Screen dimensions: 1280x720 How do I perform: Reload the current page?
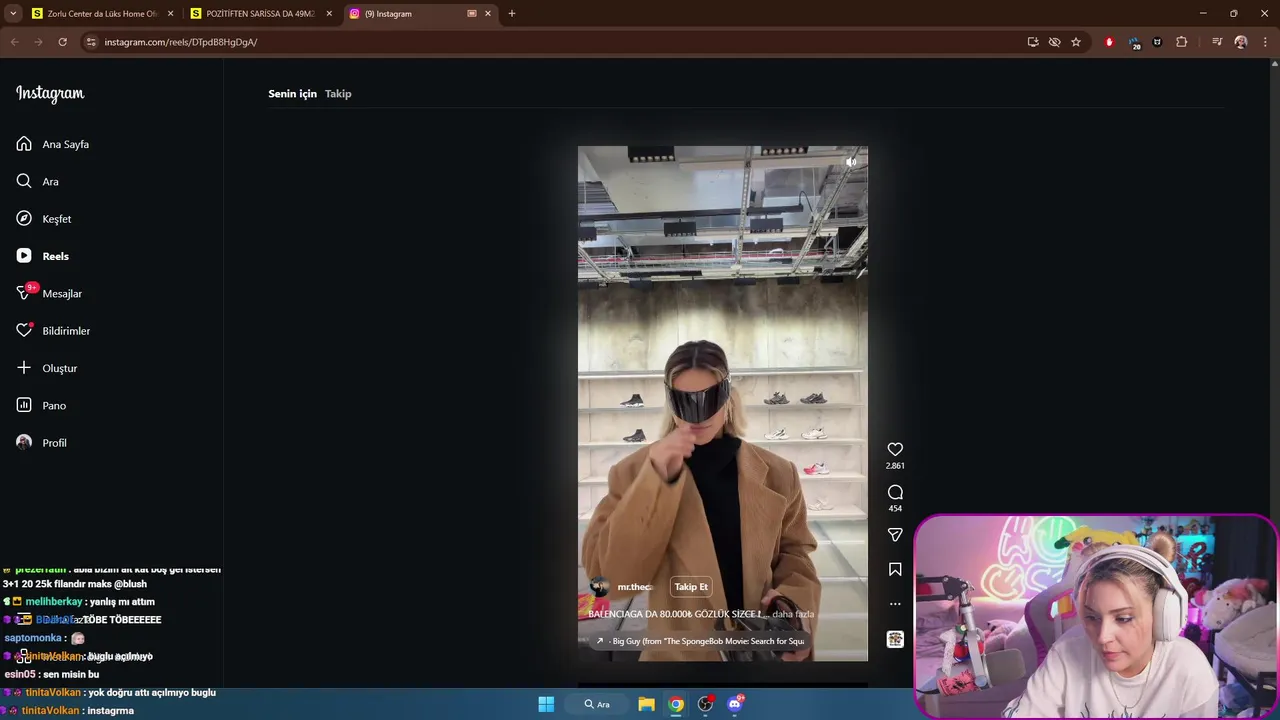pos(62,42)
